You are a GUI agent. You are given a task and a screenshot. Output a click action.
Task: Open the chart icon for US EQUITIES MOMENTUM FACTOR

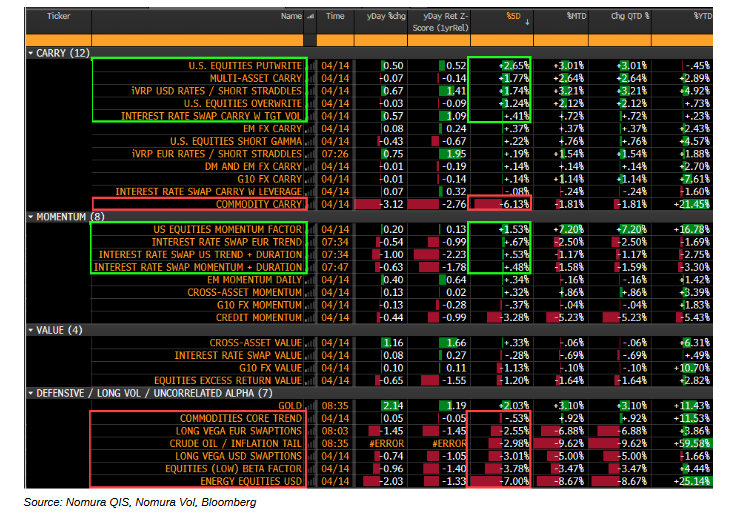click(x=310, y=229)
